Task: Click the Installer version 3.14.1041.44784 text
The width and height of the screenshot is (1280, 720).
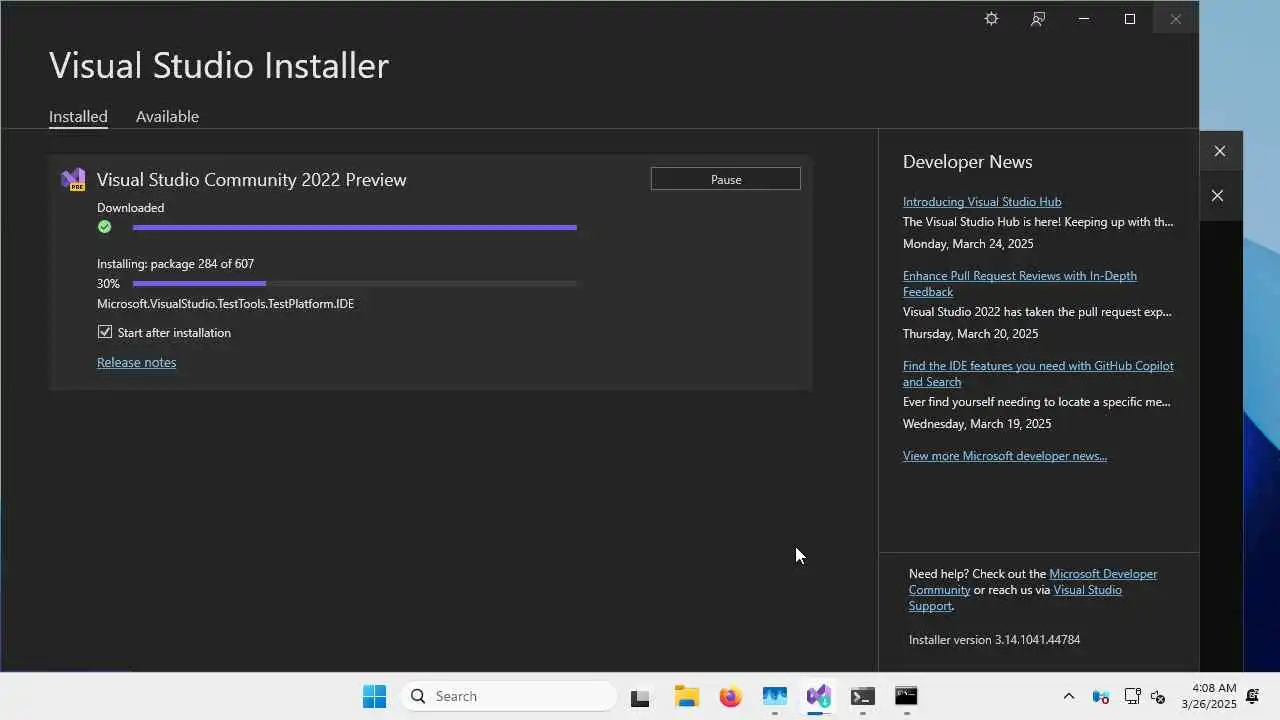Action: pyautogui.click(x=994, y=639)
